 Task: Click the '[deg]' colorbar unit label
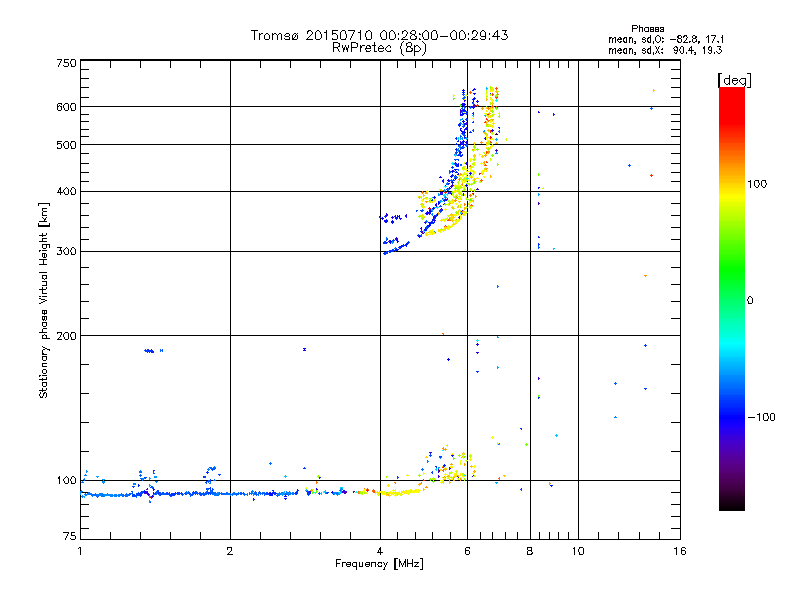(734, 80)
